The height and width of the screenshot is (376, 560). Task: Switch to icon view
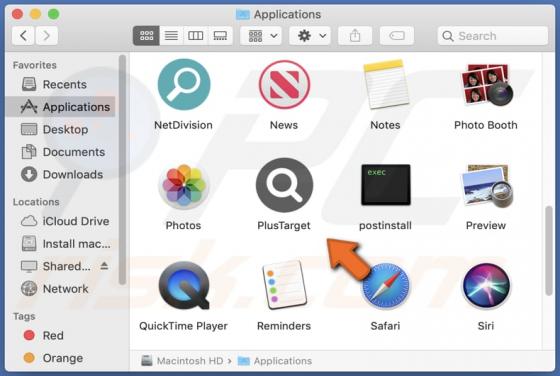146,36
